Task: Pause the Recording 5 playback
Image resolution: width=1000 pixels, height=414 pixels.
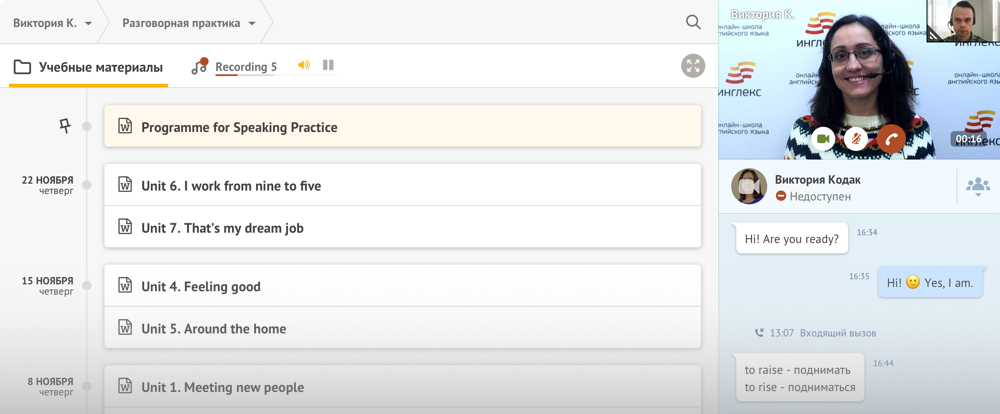Action: [328, 65]
